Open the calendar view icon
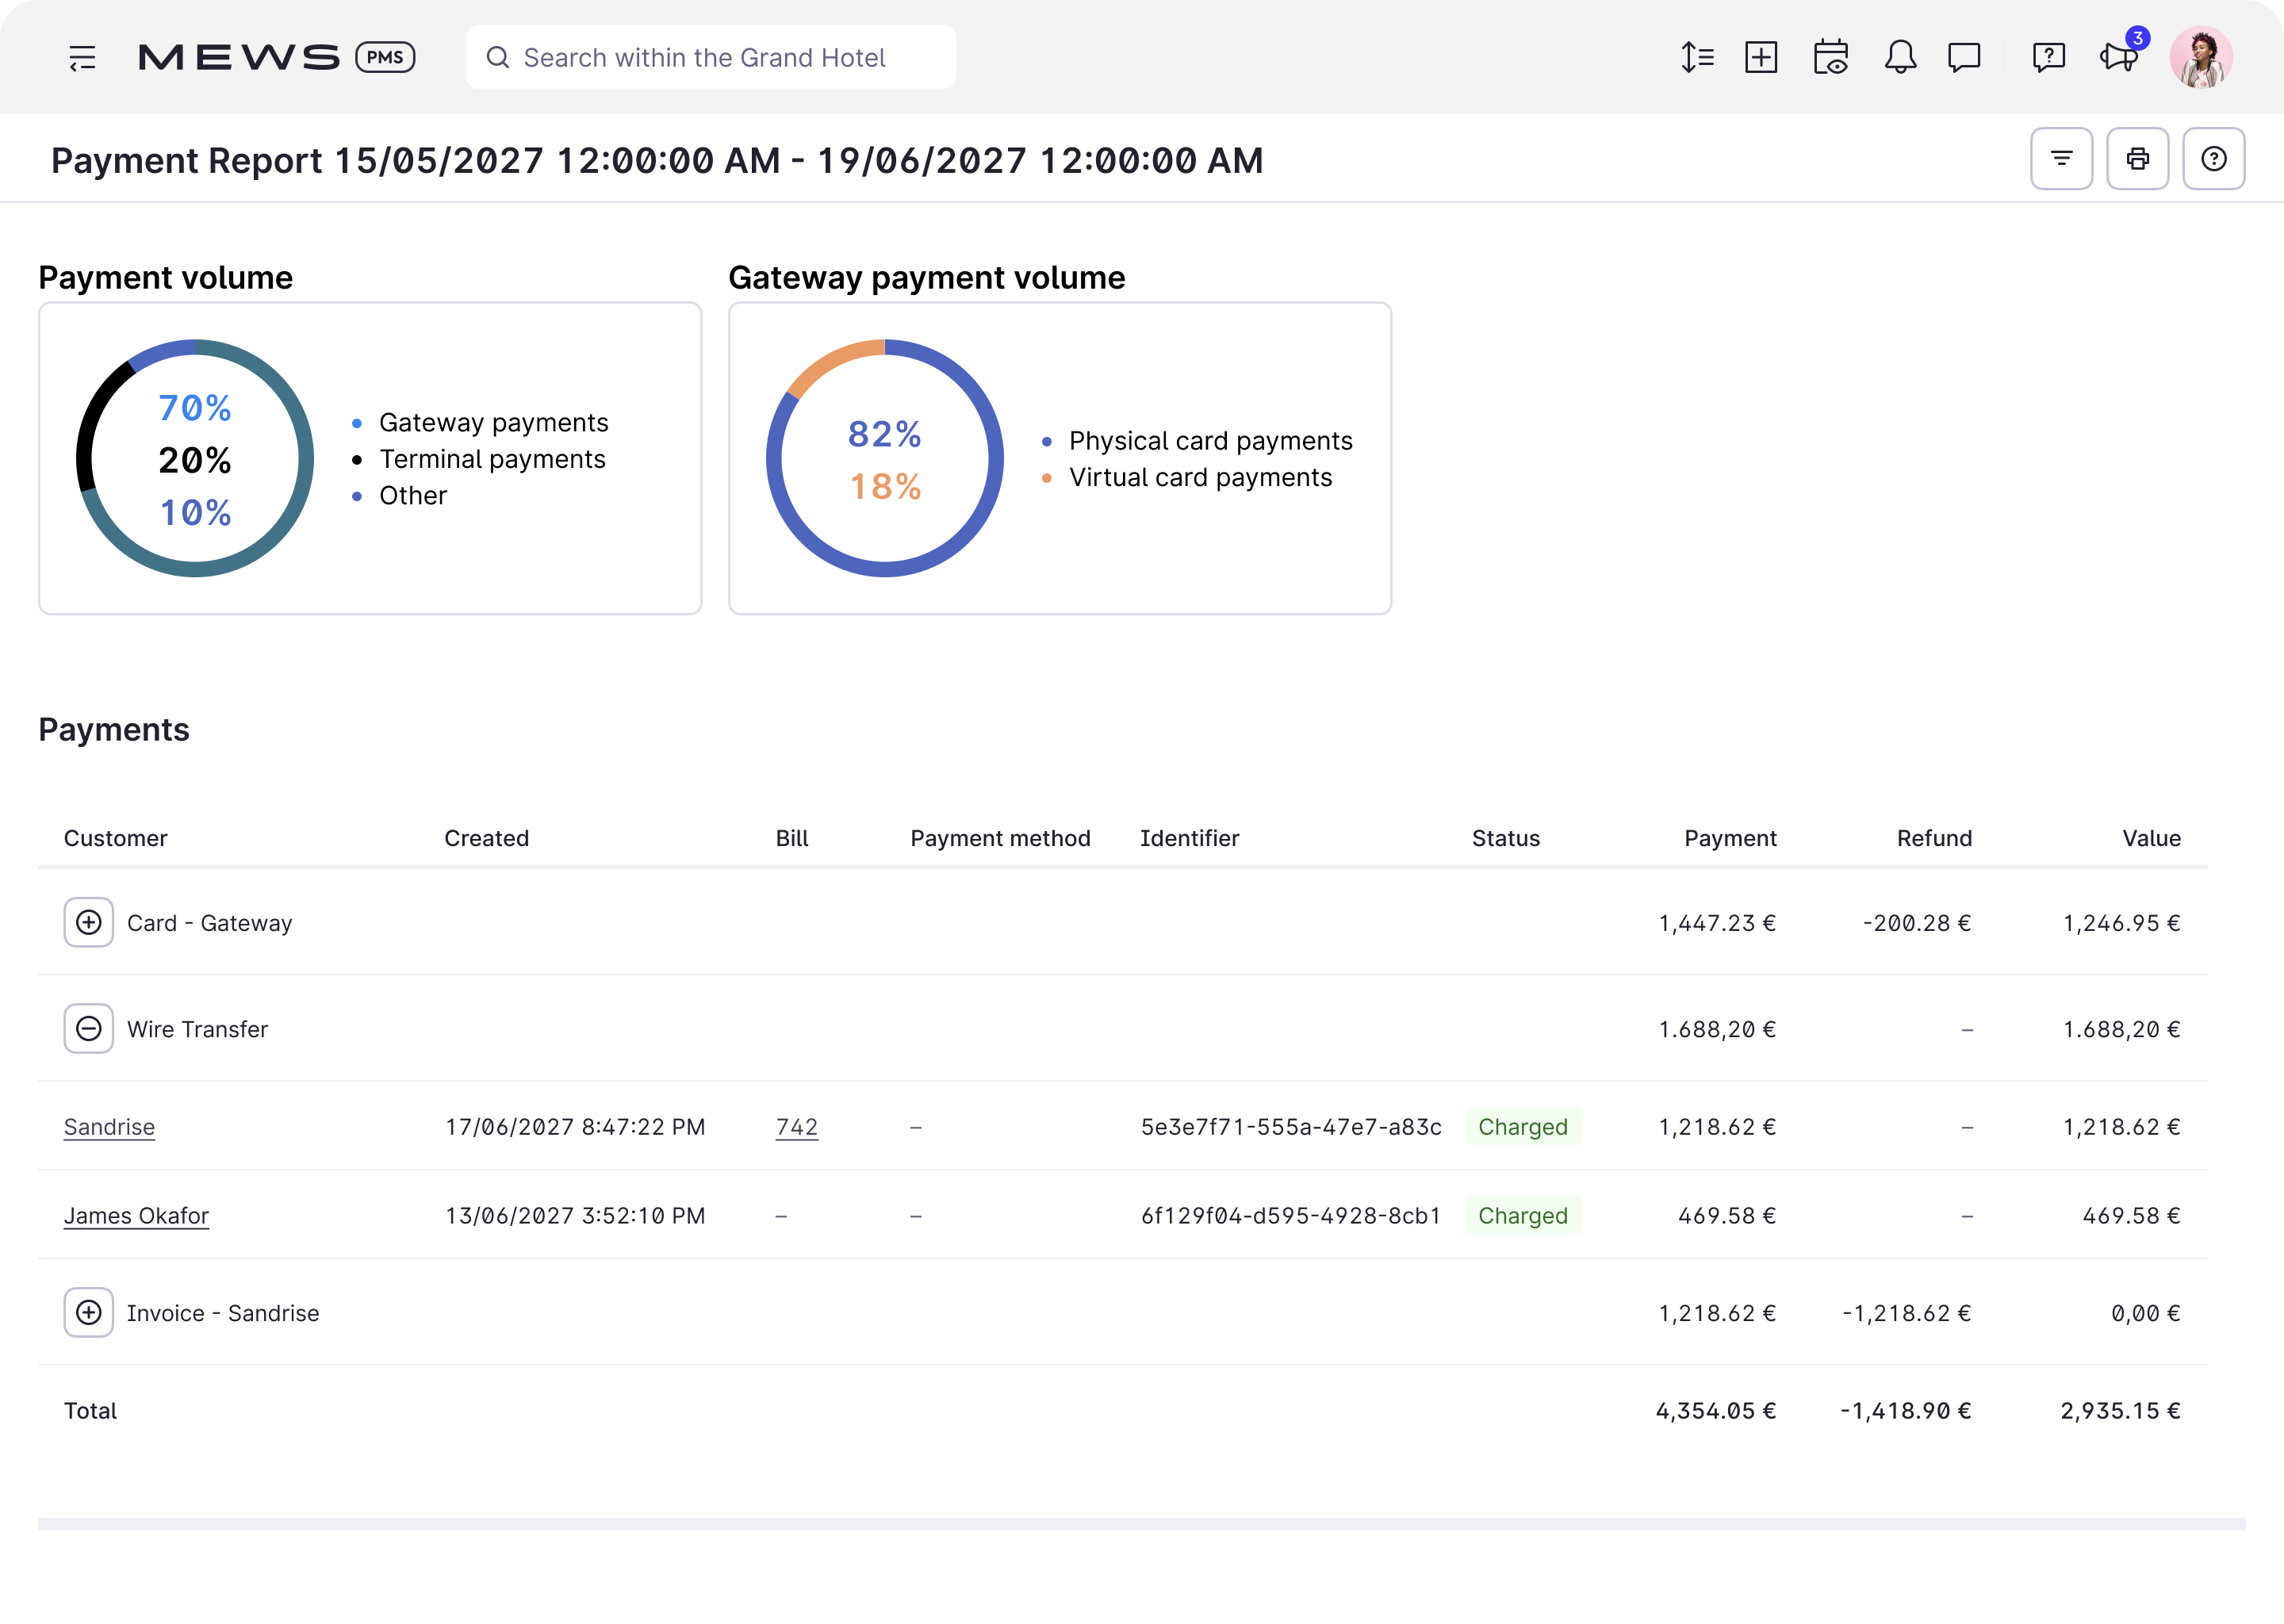 click(x=1831, y=57)
